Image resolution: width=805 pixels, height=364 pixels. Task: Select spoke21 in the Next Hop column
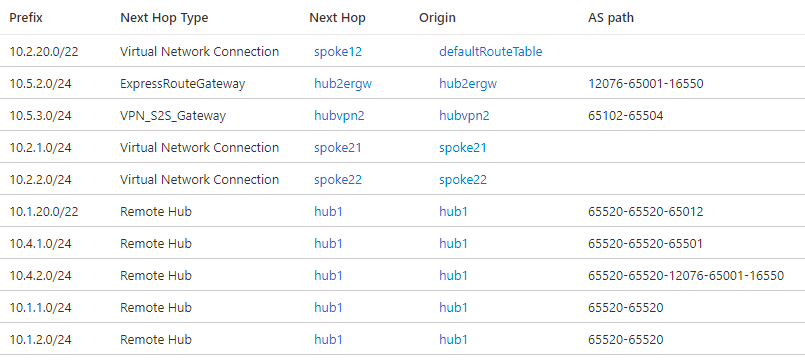click(x=338, y=148)
